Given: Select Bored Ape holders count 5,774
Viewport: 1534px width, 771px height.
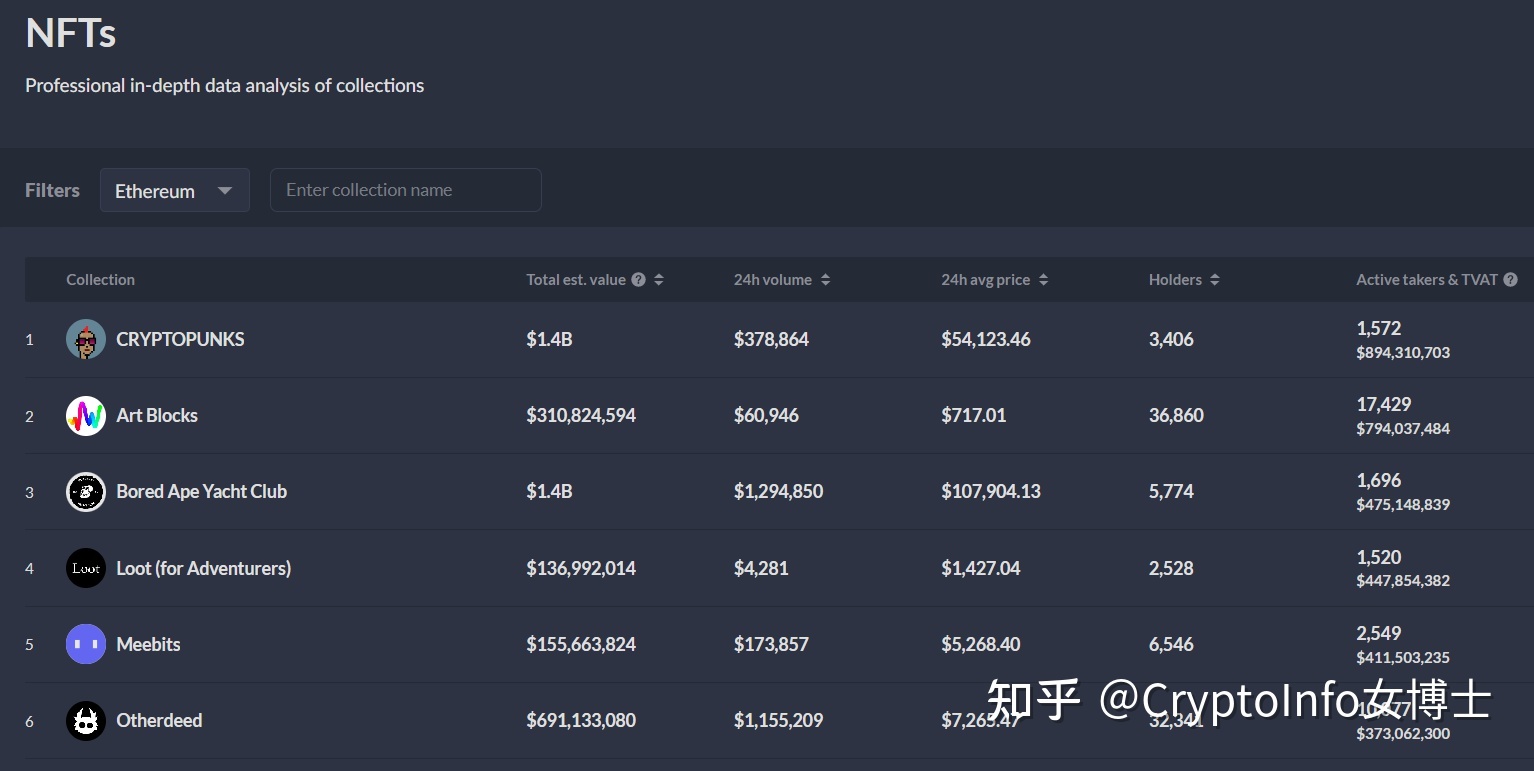Looking at the screenshot, I should coord(1171,492).
